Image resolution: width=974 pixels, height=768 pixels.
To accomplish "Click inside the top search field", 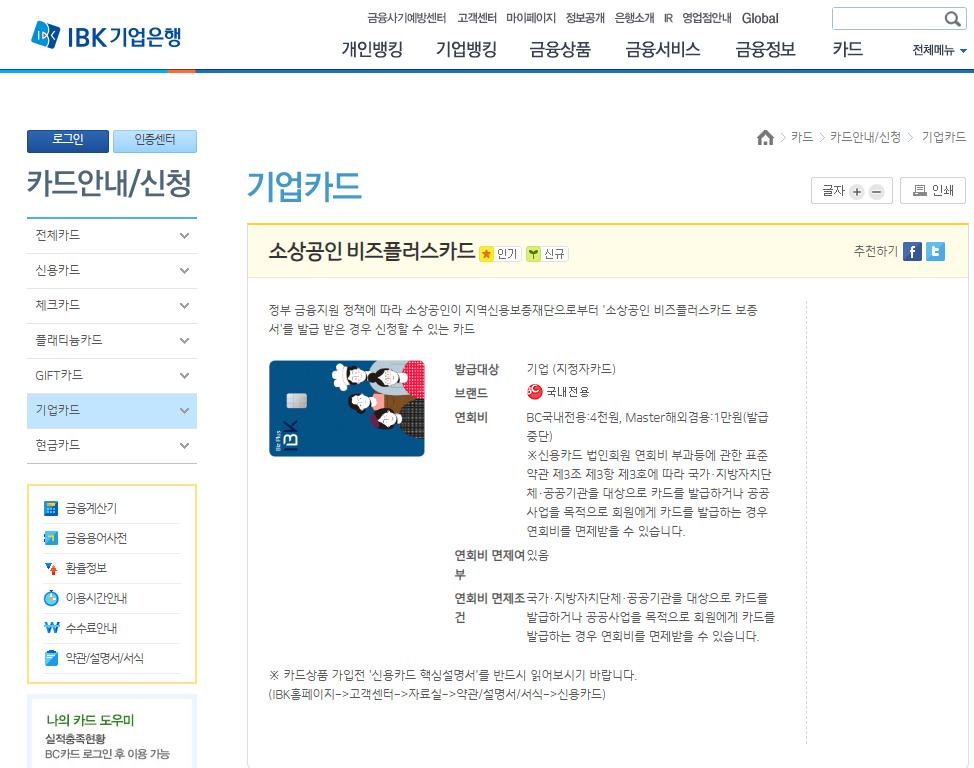I will click(x=886, y=19).
